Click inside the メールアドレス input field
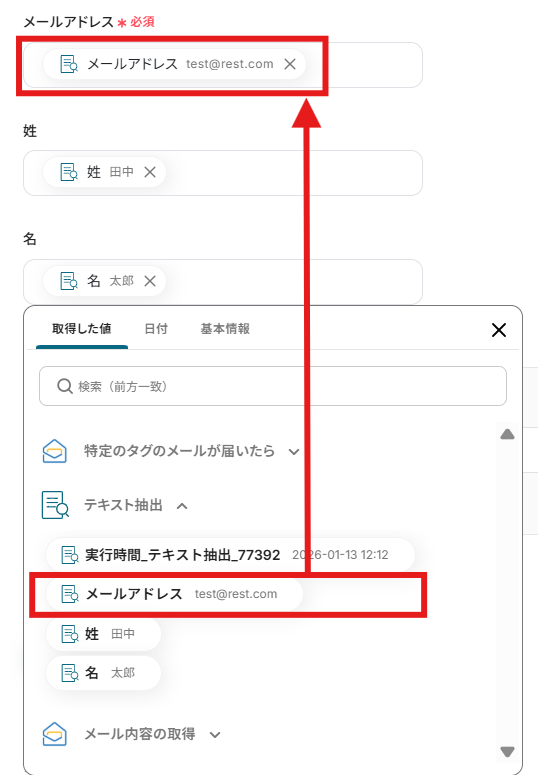 (x=223, y=65)
